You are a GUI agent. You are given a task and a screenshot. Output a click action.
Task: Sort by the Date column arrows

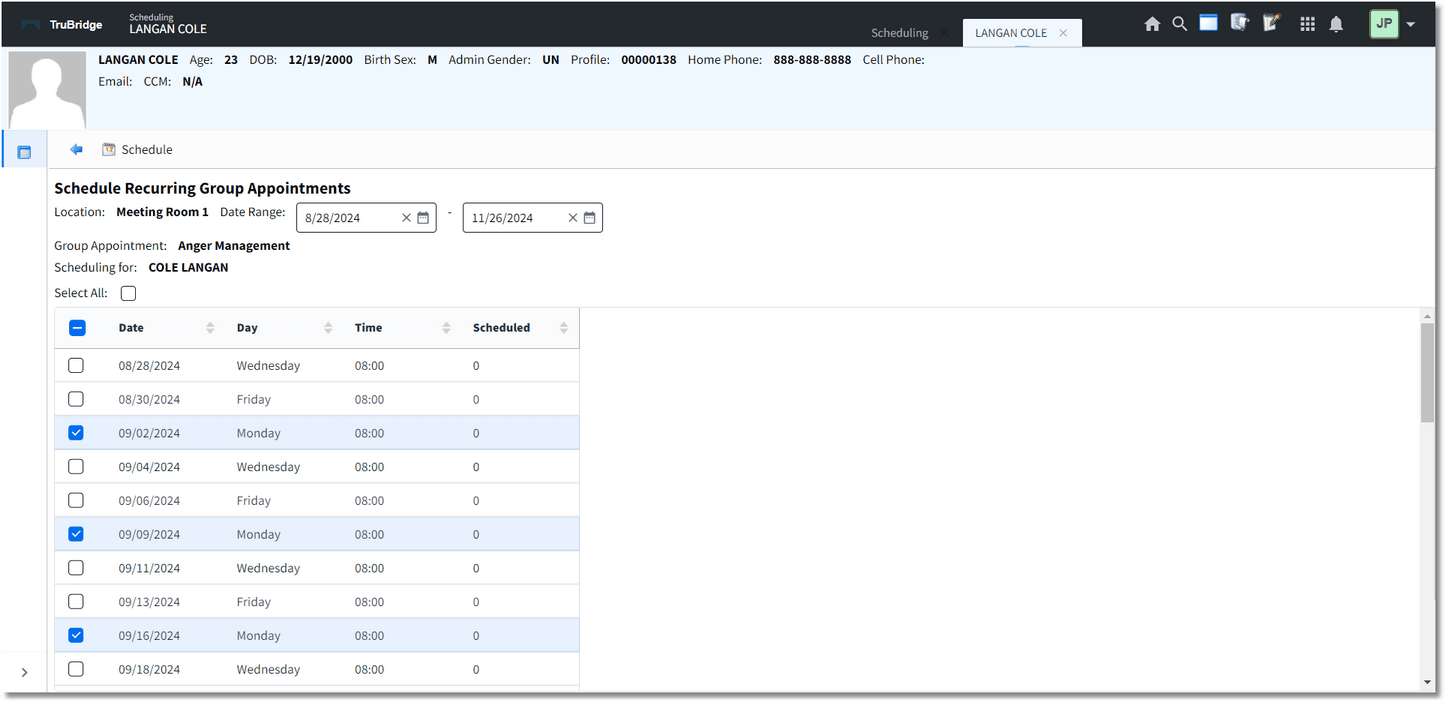pyautogui.click(x=210, y=328)
